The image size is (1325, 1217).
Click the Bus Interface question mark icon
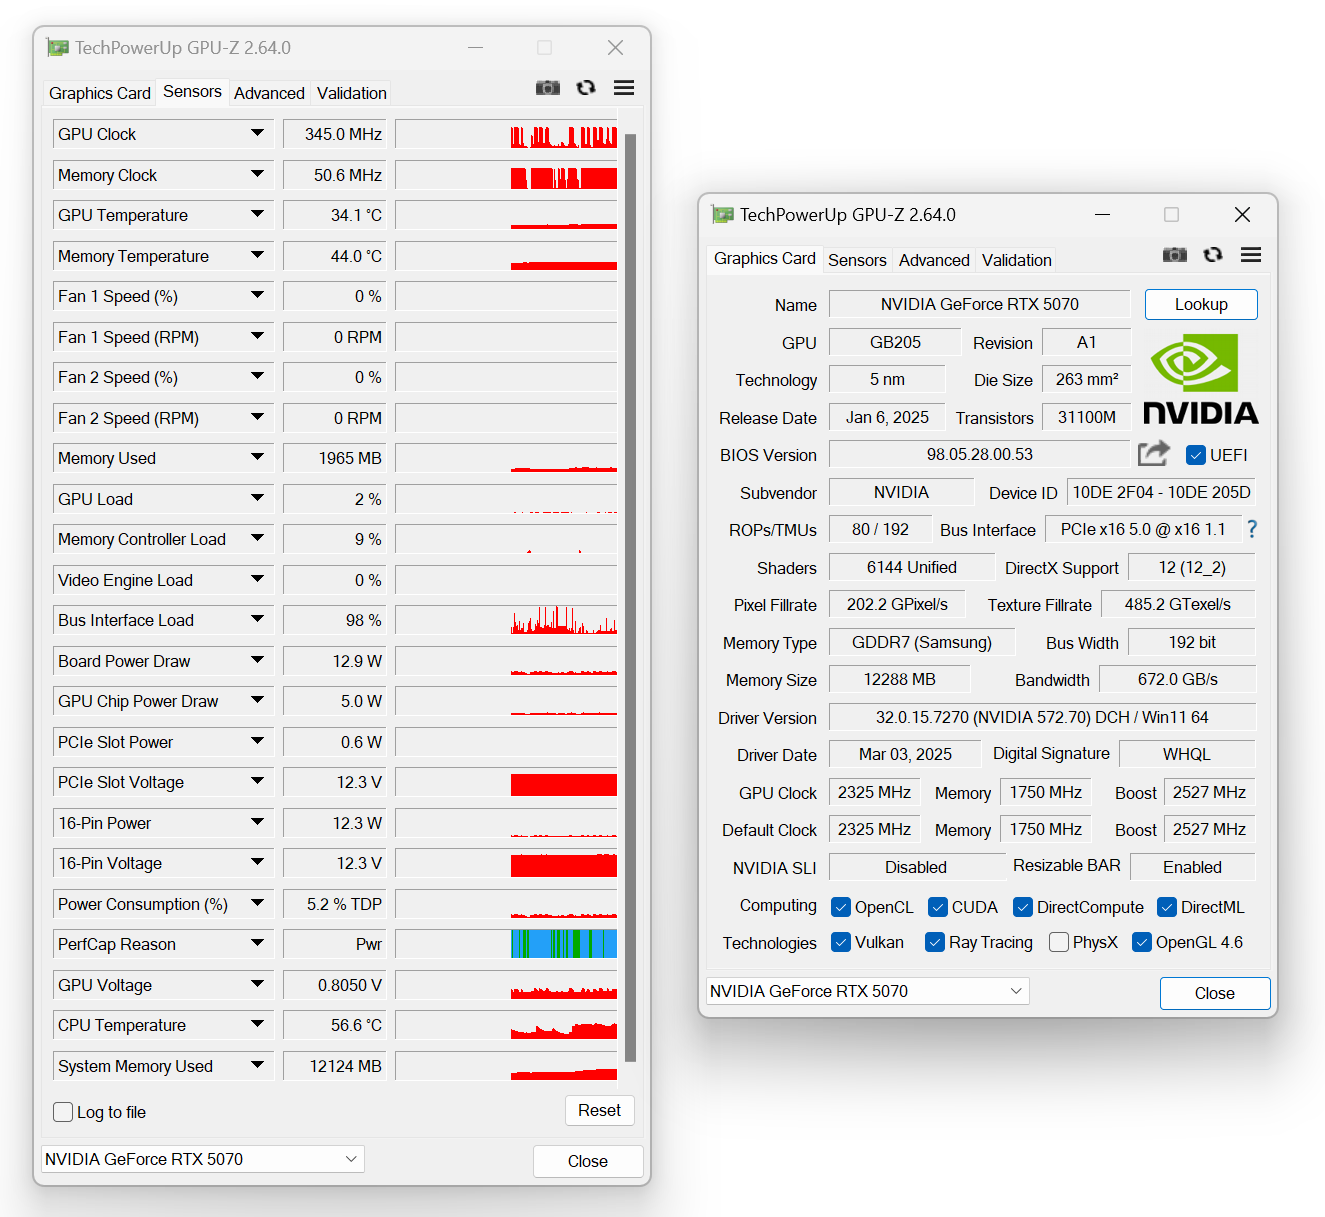1252,529
